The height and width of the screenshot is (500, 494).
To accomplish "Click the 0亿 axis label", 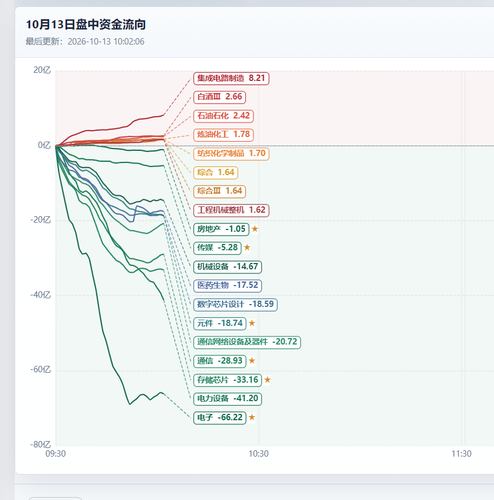I will (x=44, y=145).
